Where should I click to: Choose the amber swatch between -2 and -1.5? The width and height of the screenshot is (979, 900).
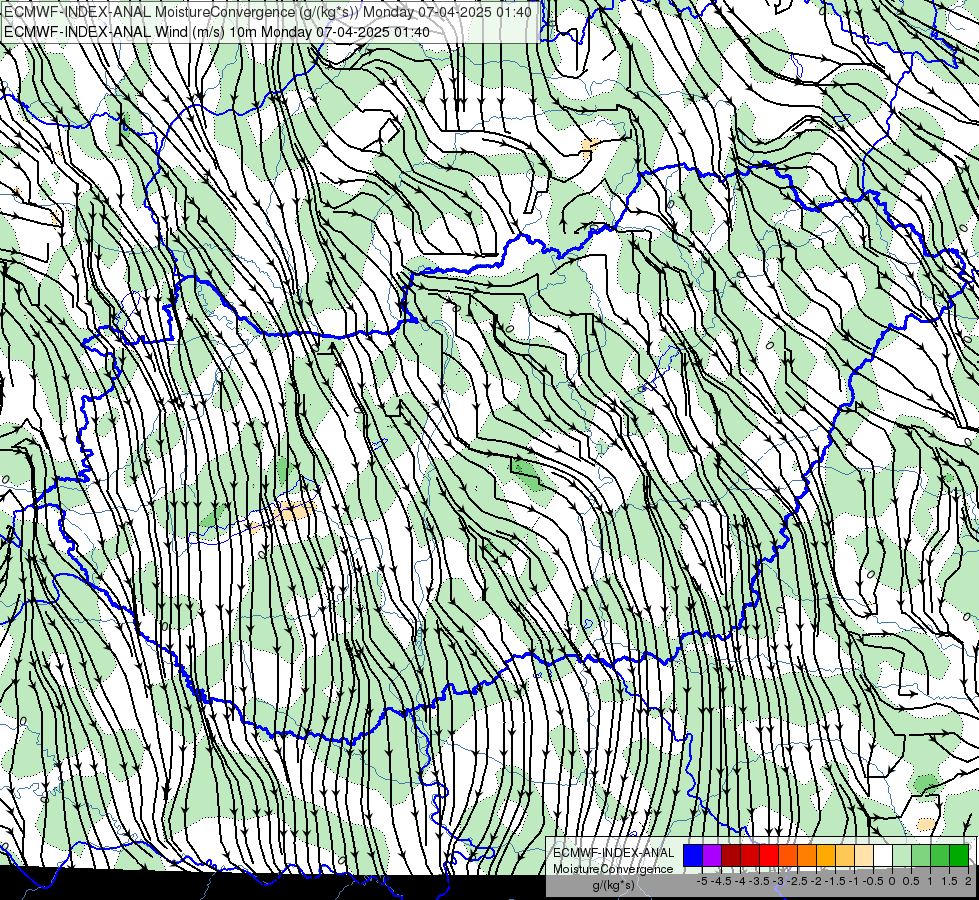(826, 855)
